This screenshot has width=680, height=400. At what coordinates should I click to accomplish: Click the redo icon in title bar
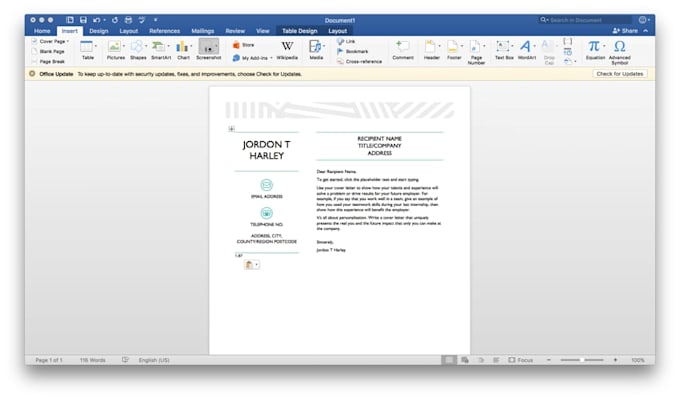114,20
